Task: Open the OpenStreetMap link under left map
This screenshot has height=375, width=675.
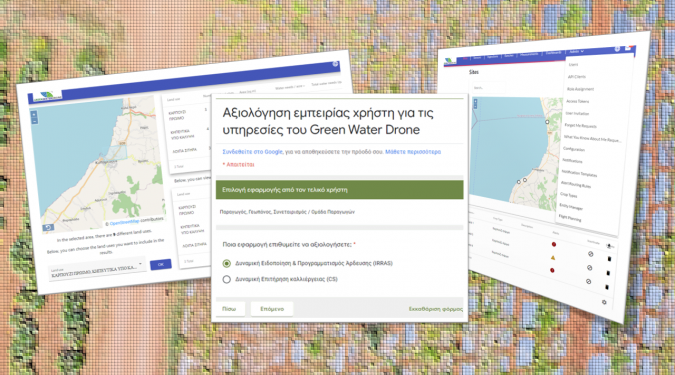Action: 124,223
